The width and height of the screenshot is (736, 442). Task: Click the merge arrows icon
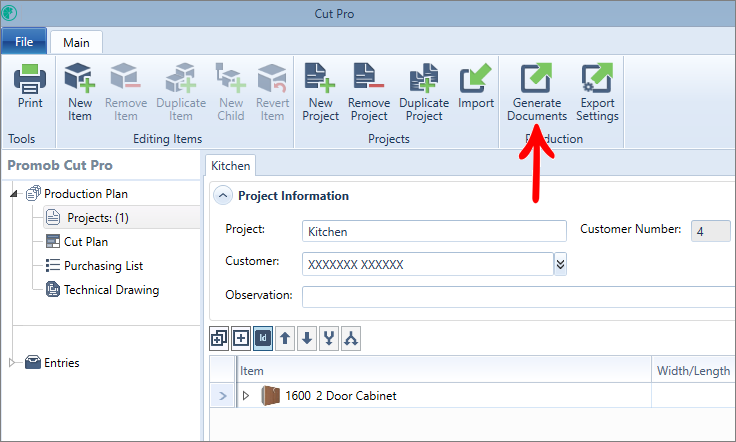(x=329, y=338)
